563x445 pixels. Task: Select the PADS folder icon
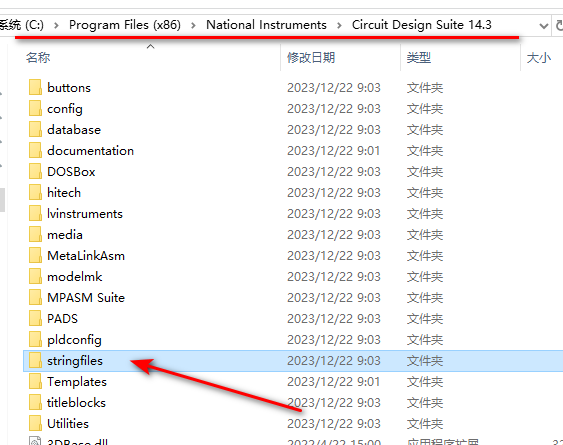(35, 319)
